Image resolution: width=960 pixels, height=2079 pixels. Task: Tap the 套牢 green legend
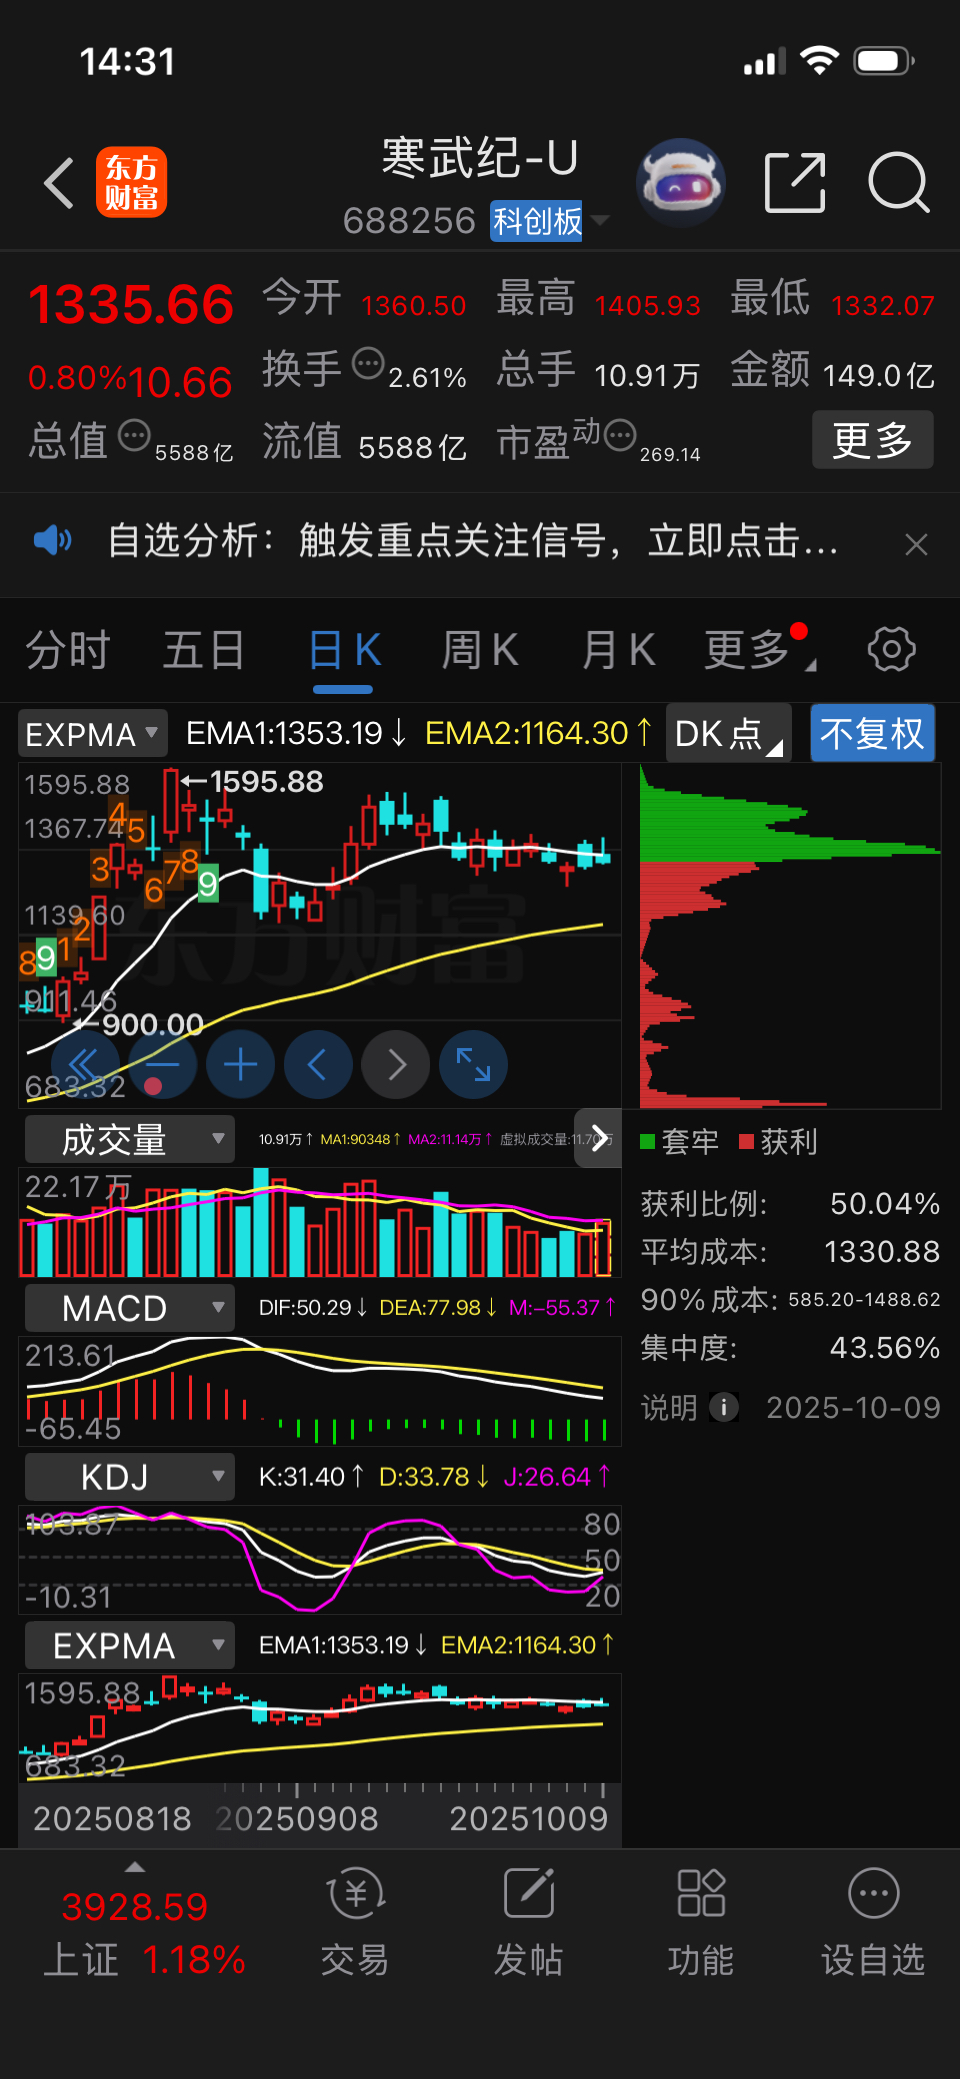point(679,1141)
